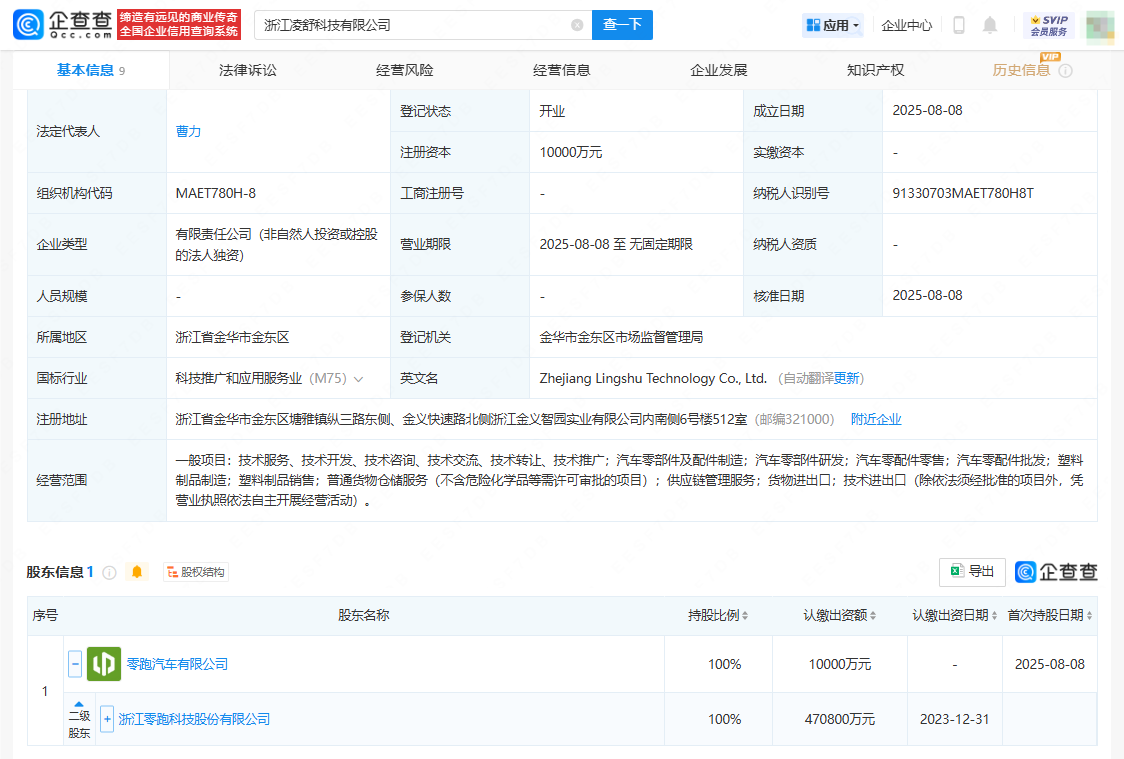Switch to 经营风险 tab
1124x759 pixels.
point(404,70)
